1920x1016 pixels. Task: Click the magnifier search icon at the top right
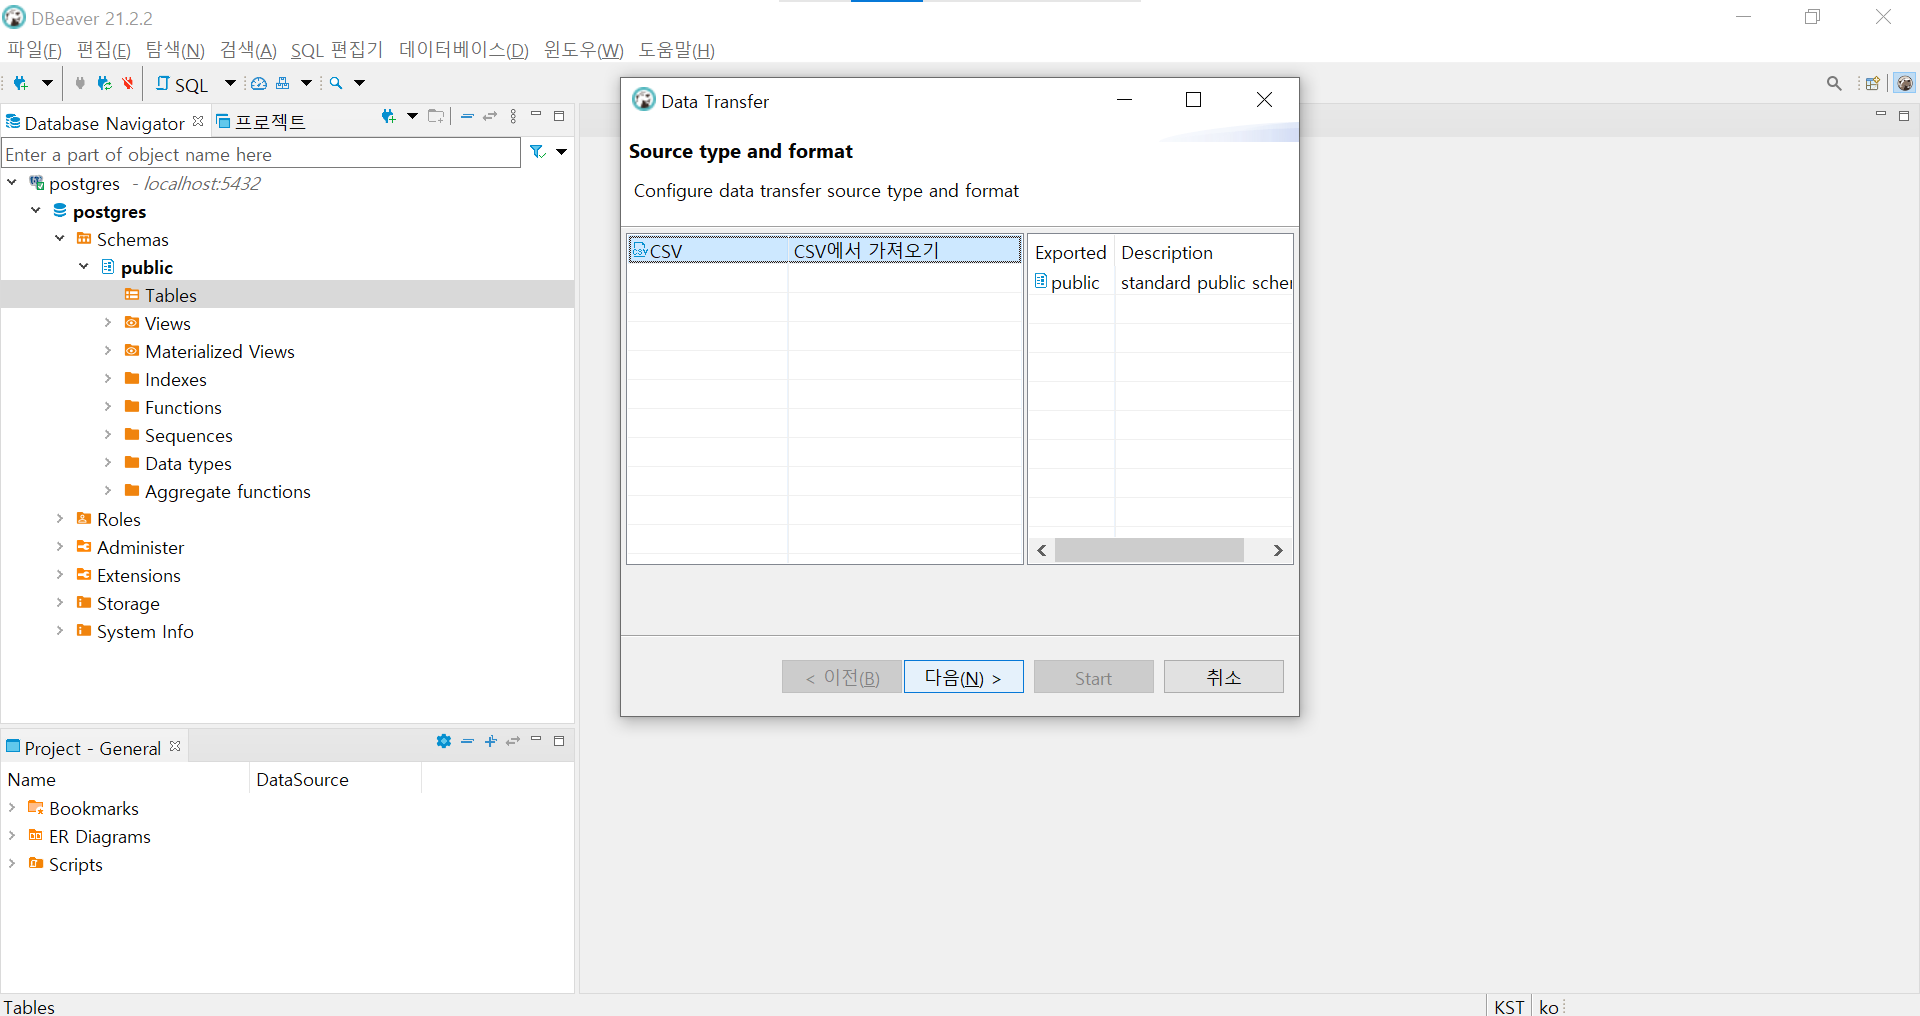point(1834,83)
